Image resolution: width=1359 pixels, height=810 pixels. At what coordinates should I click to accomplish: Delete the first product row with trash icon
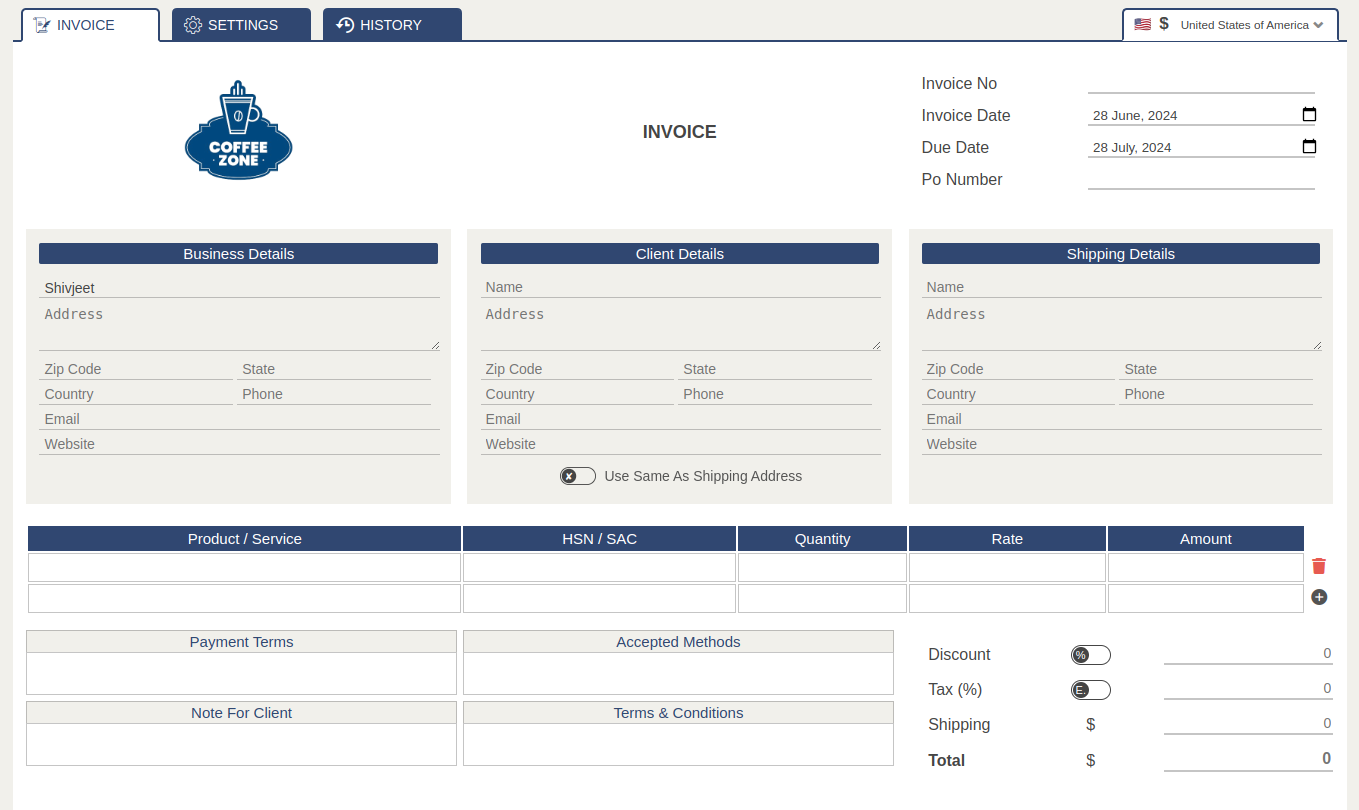pos(1318,565)
